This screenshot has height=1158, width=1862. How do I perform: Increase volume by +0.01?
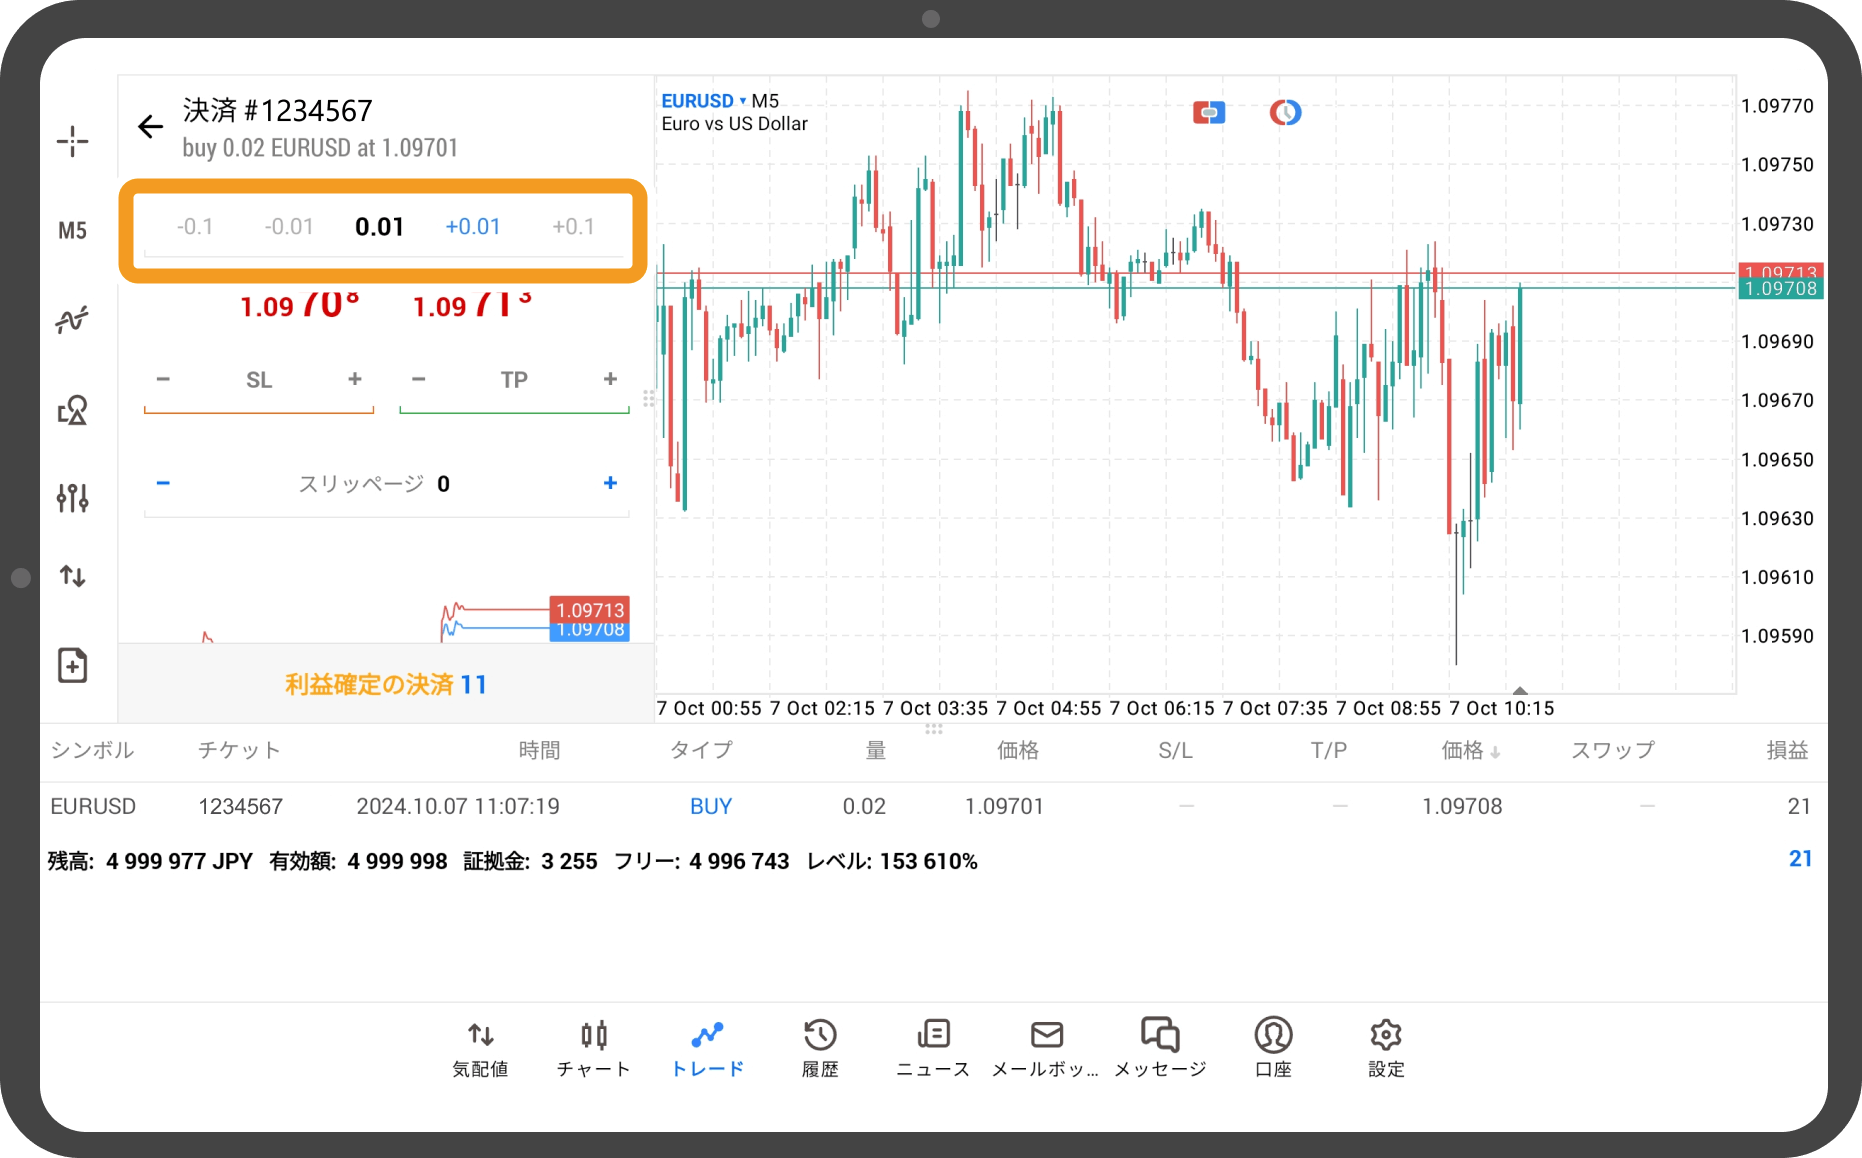[473, 227]
